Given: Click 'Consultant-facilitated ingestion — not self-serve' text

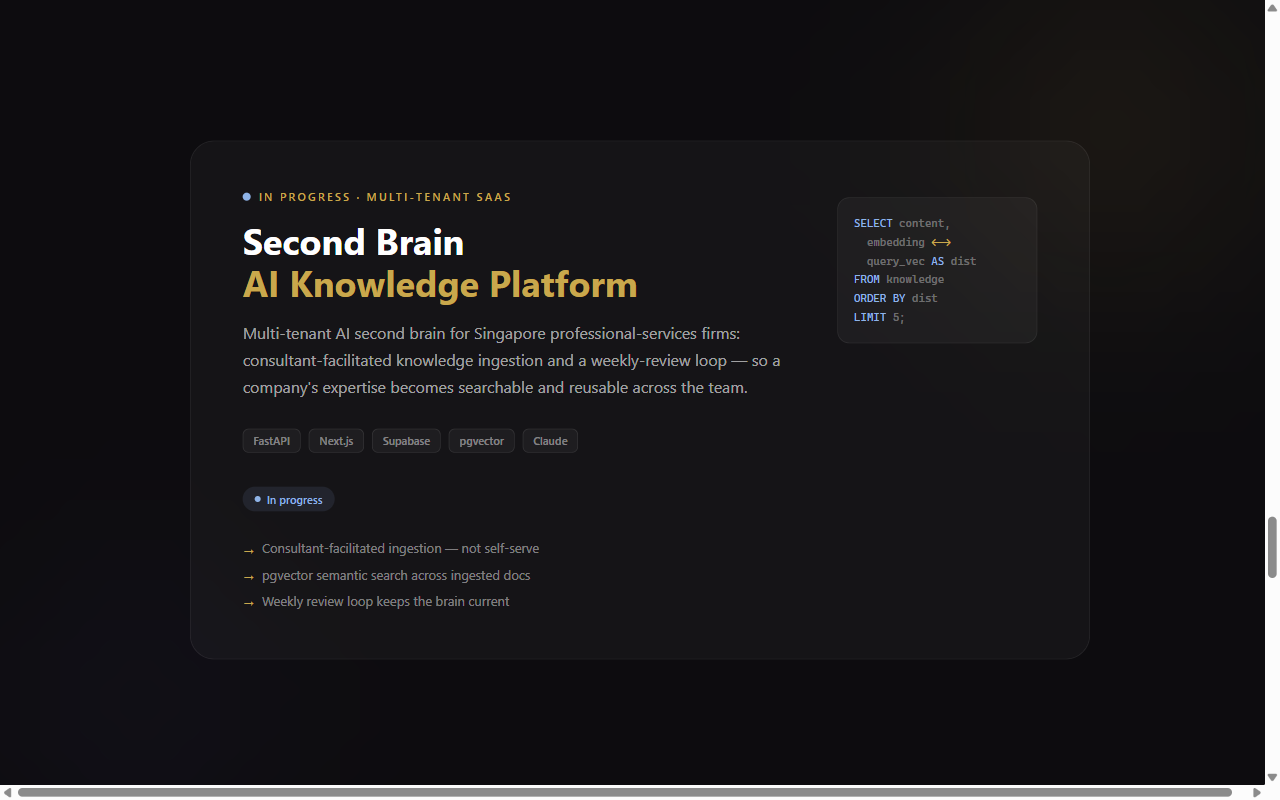Looking at the screenshot, I should click(x=400, y=549).
